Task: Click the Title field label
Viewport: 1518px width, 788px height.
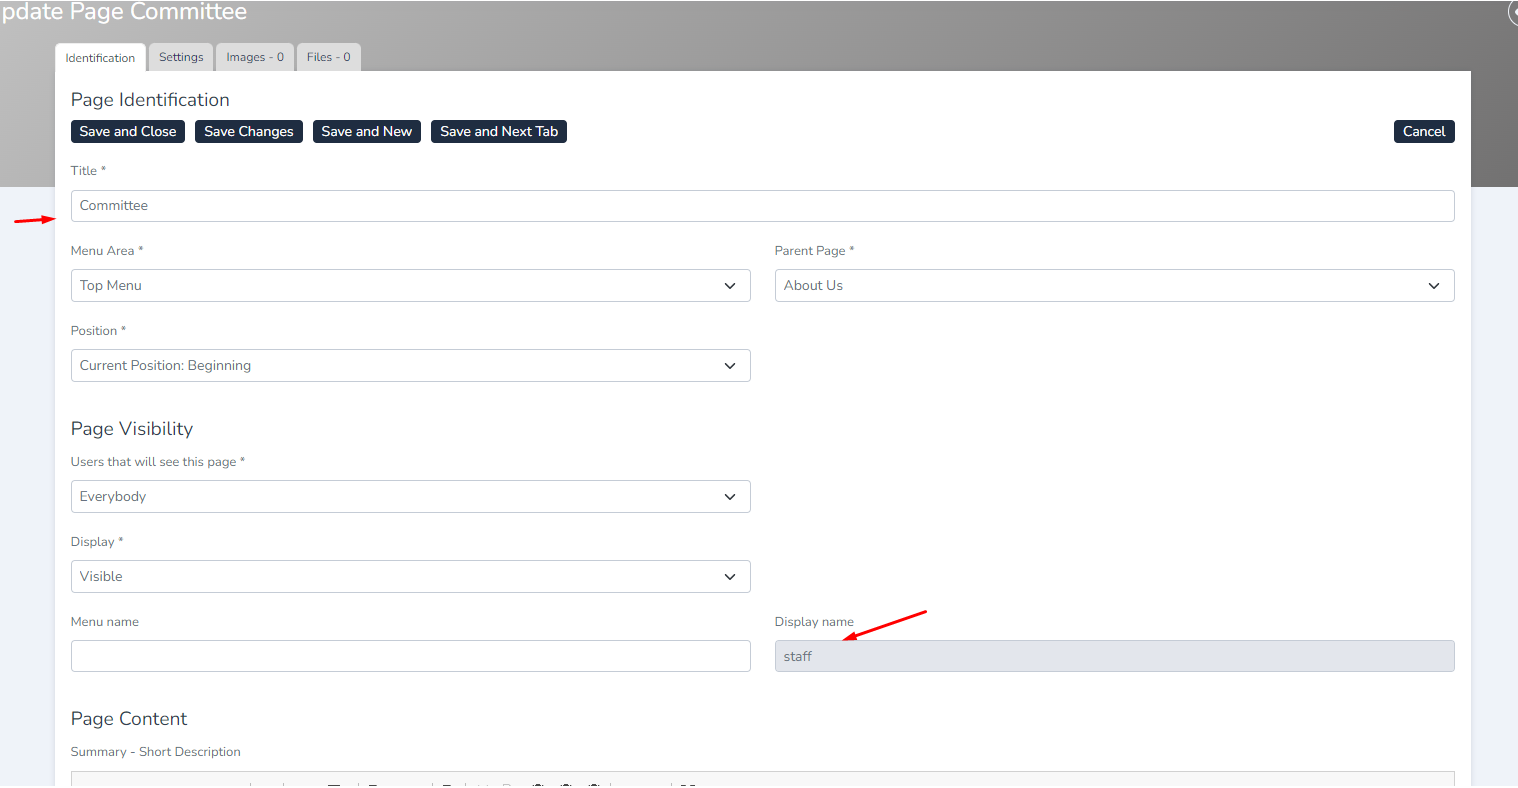Action: (x=84, y=171)
